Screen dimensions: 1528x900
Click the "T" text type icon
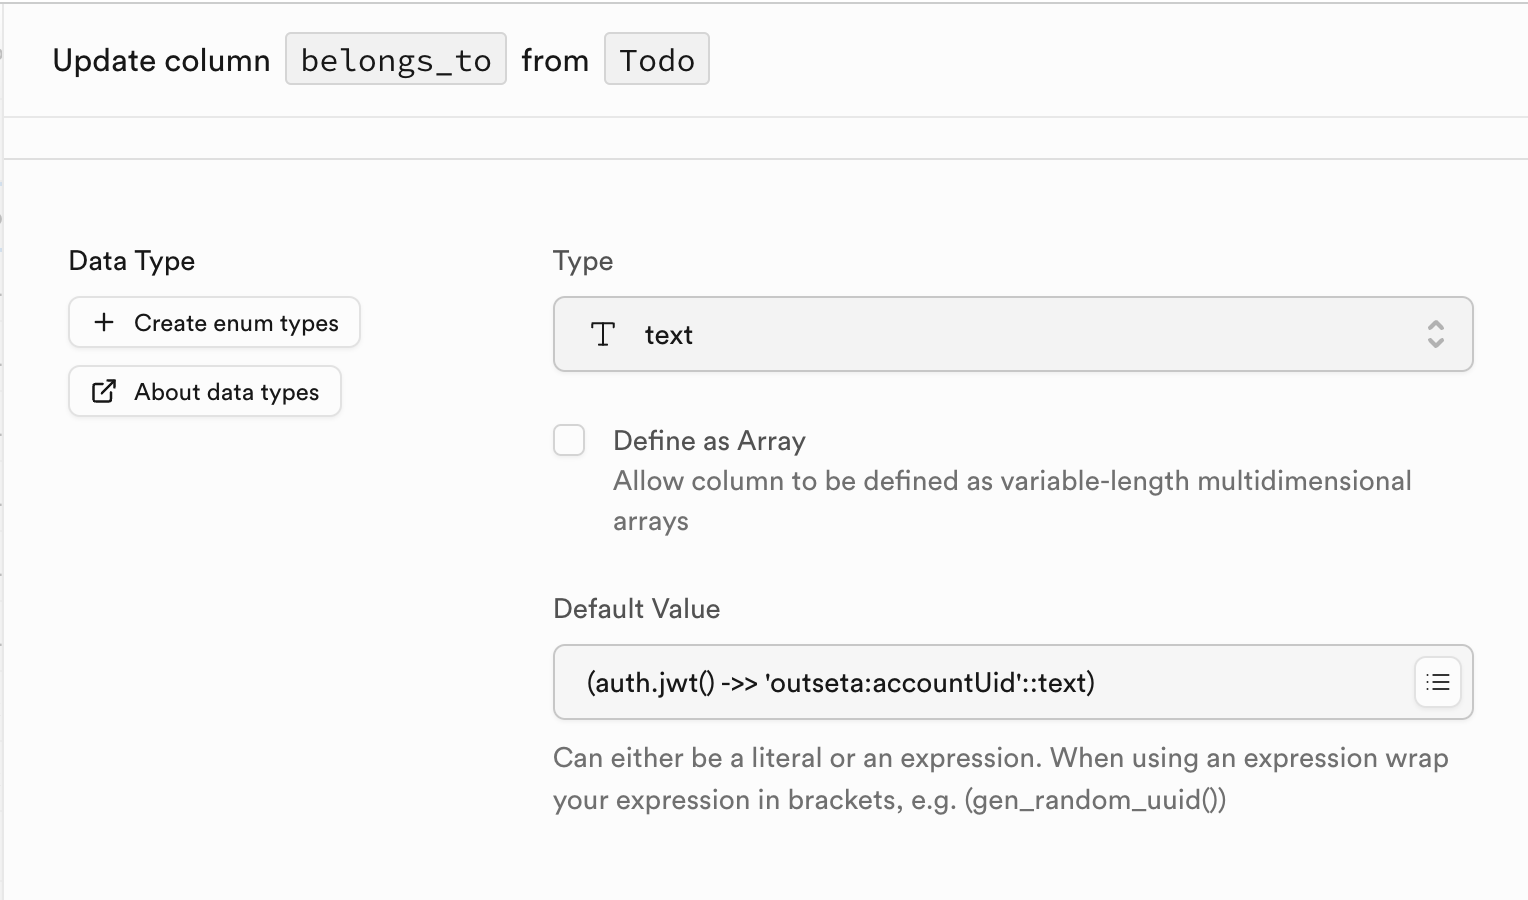(603, 334)
